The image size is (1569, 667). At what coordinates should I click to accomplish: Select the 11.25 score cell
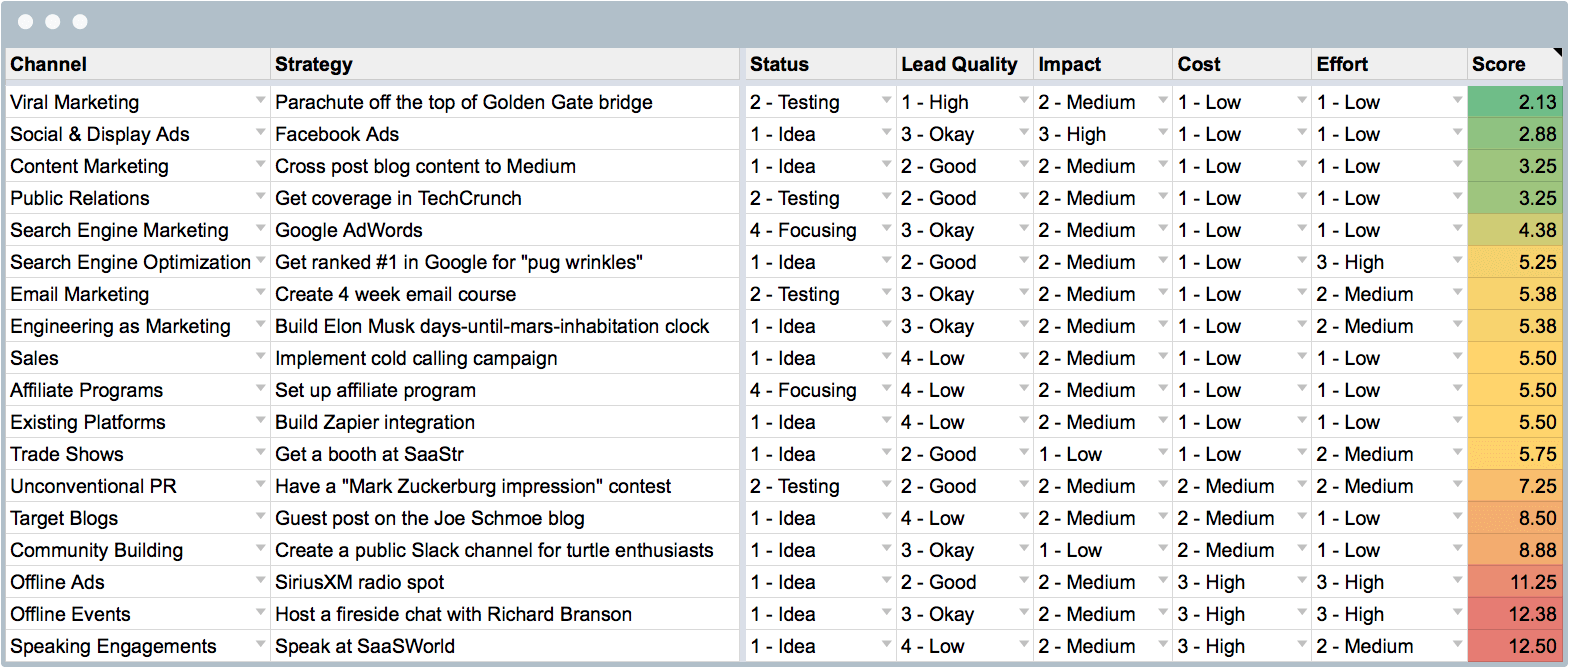(x=1515, y=582)
